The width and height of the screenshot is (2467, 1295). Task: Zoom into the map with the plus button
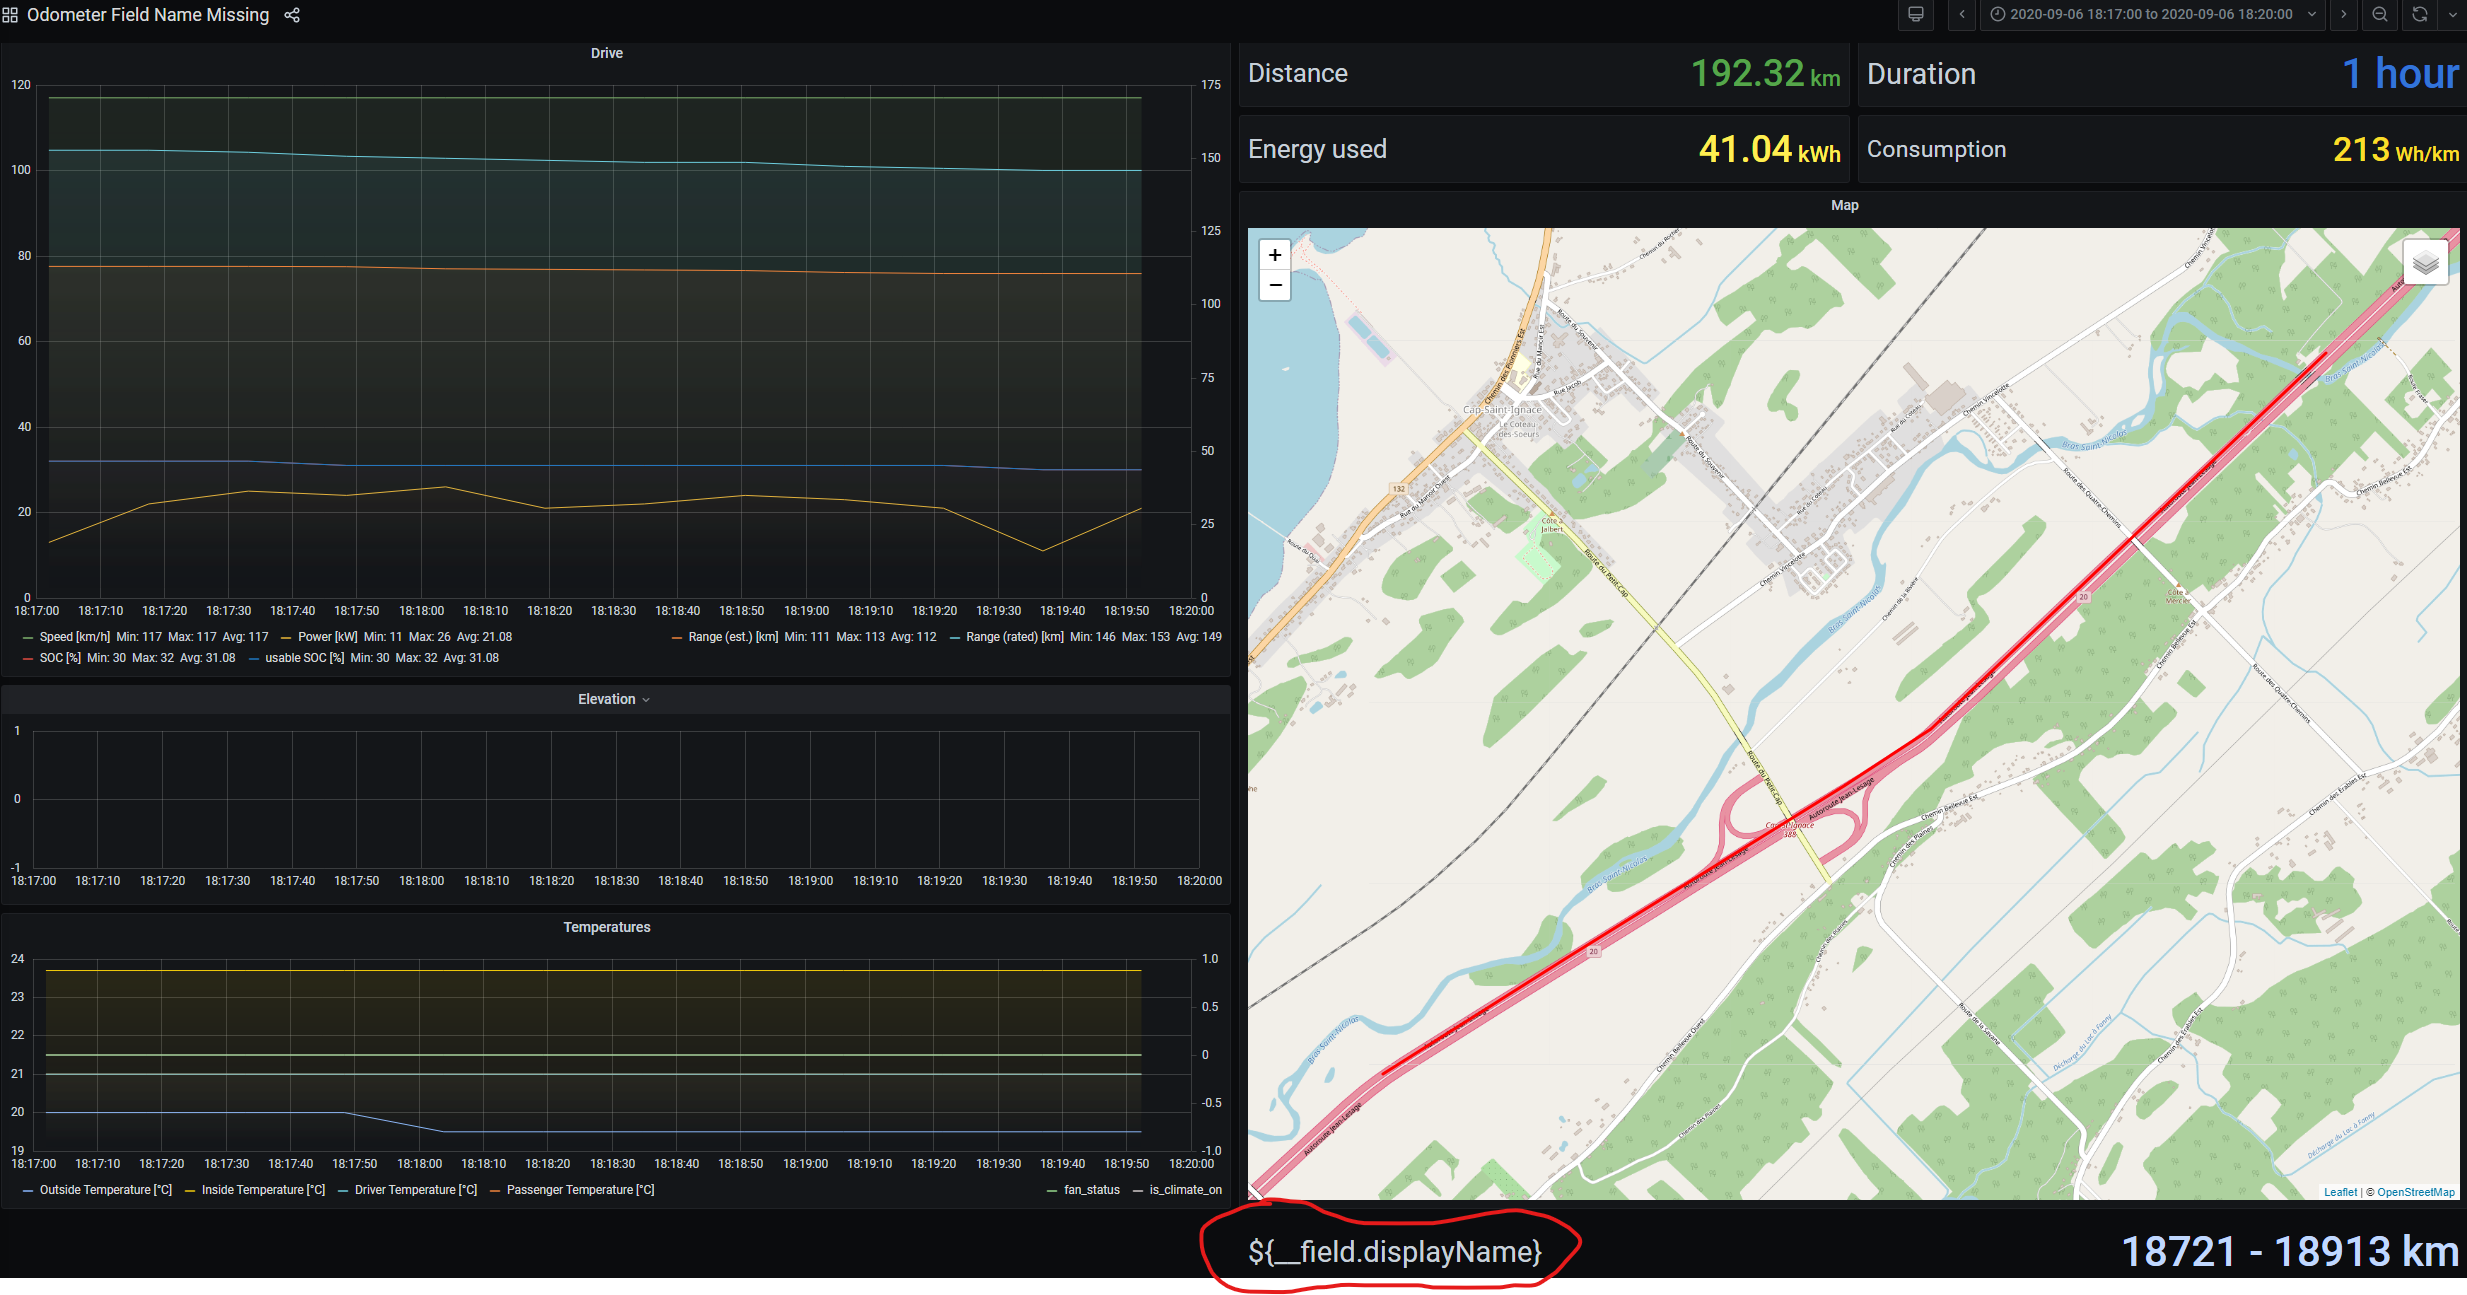[1274, 255]
